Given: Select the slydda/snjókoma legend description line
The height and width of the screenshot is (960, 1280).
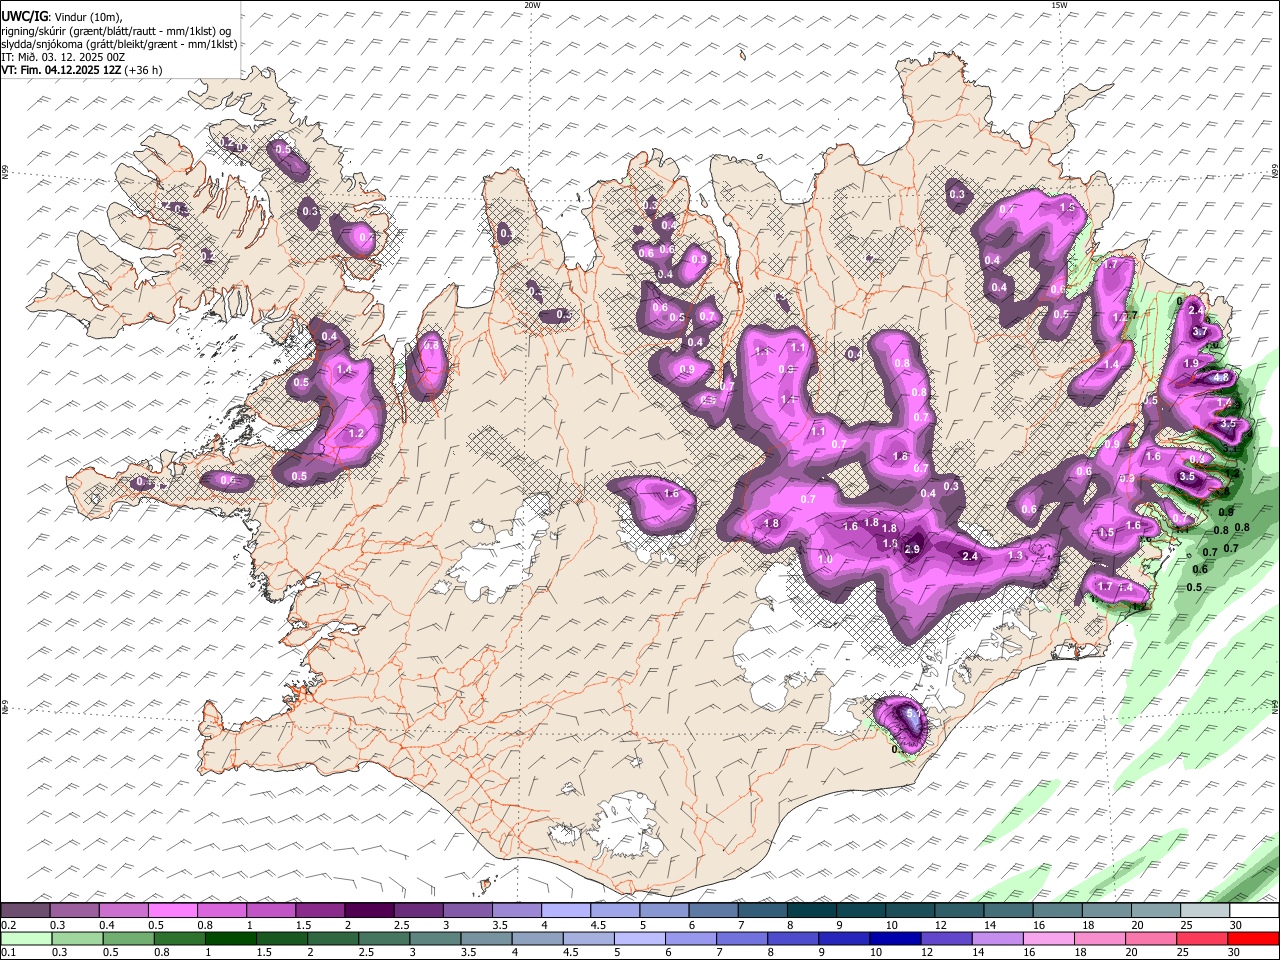Looking at the screenshot, I should tap(119, 44).
